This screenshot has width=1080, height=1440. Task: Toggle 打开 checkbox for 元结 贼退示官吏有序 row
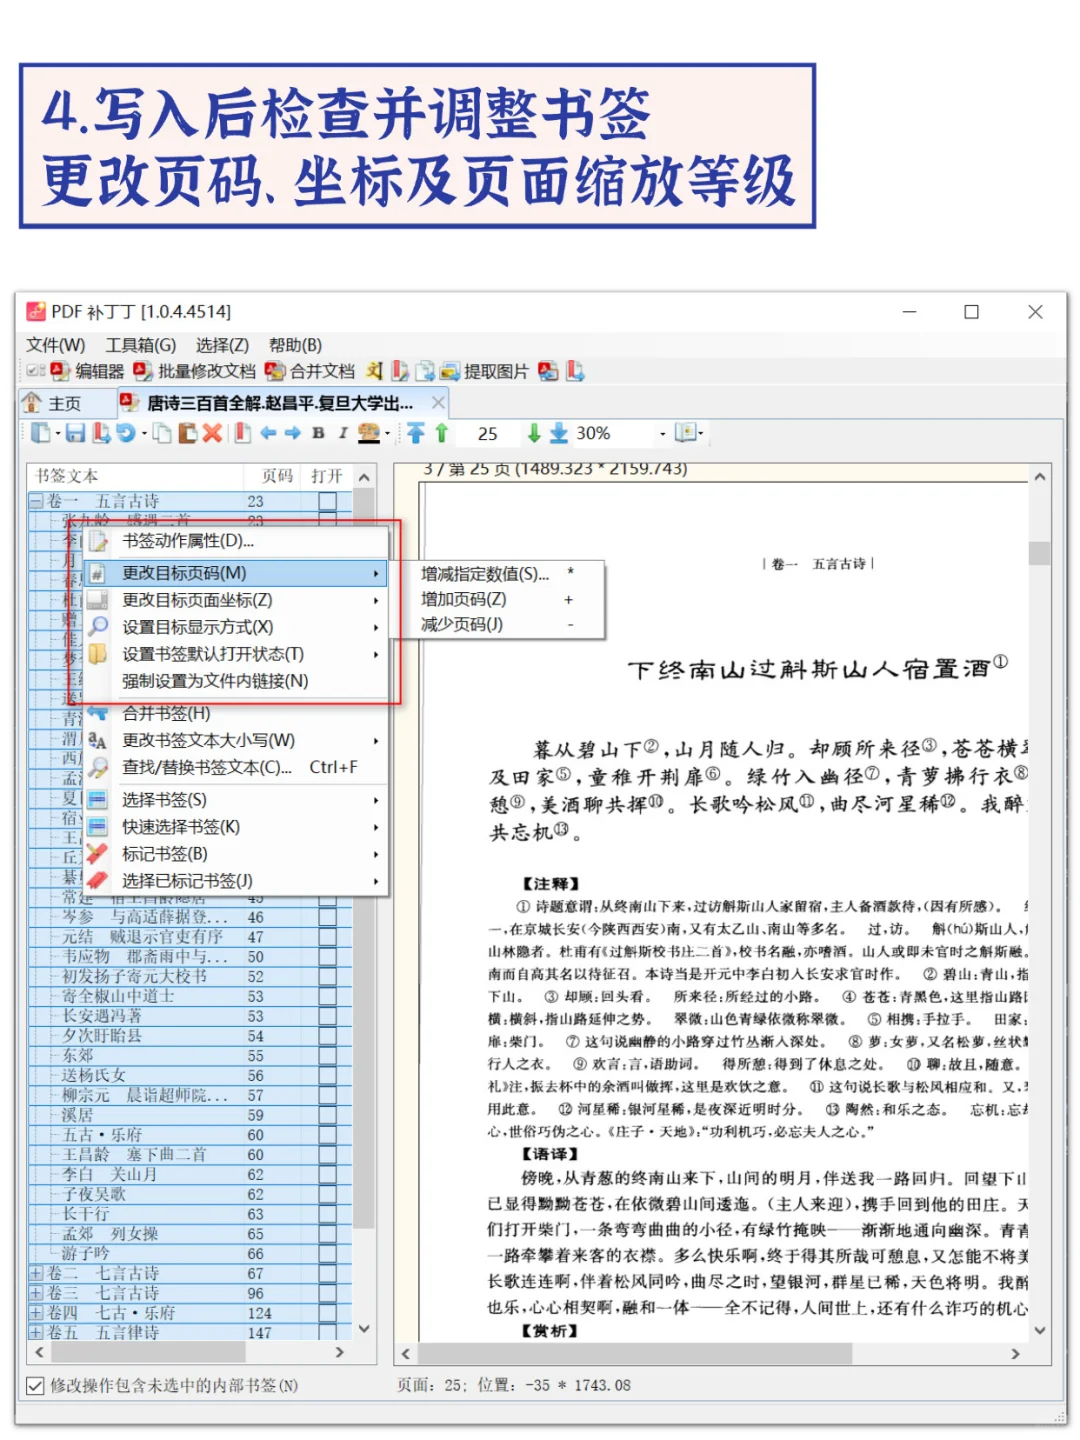[328, 937]
